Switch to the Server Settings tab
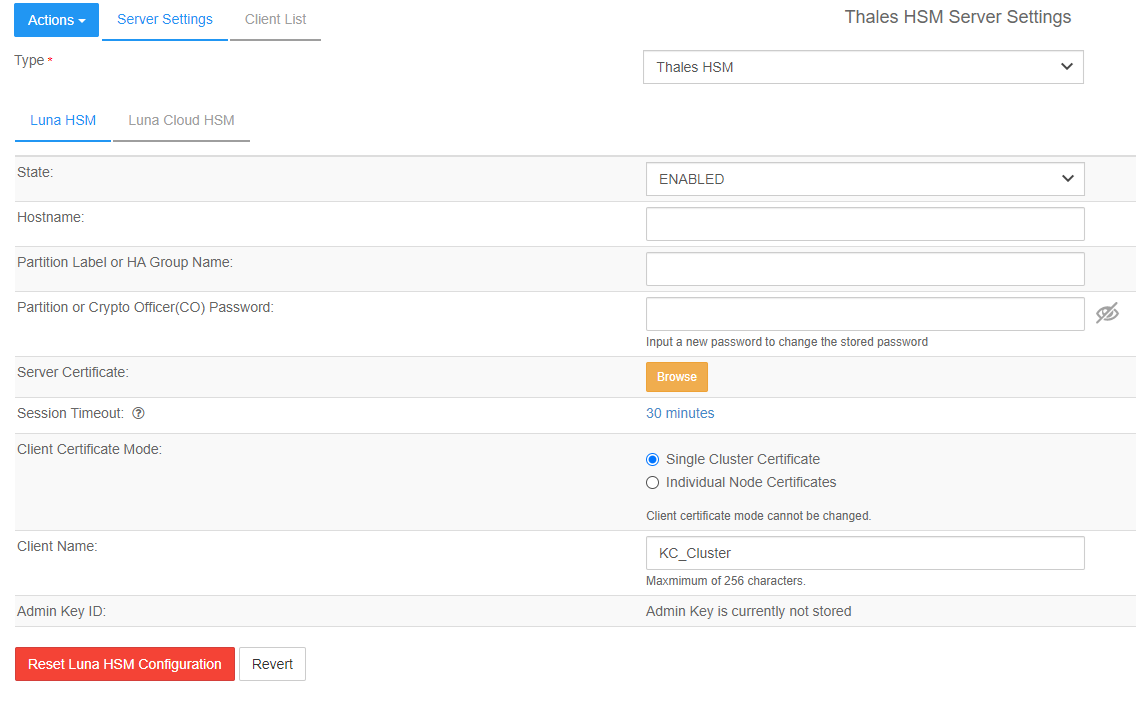The image size is (1136, 703). (x=164, y=20)
